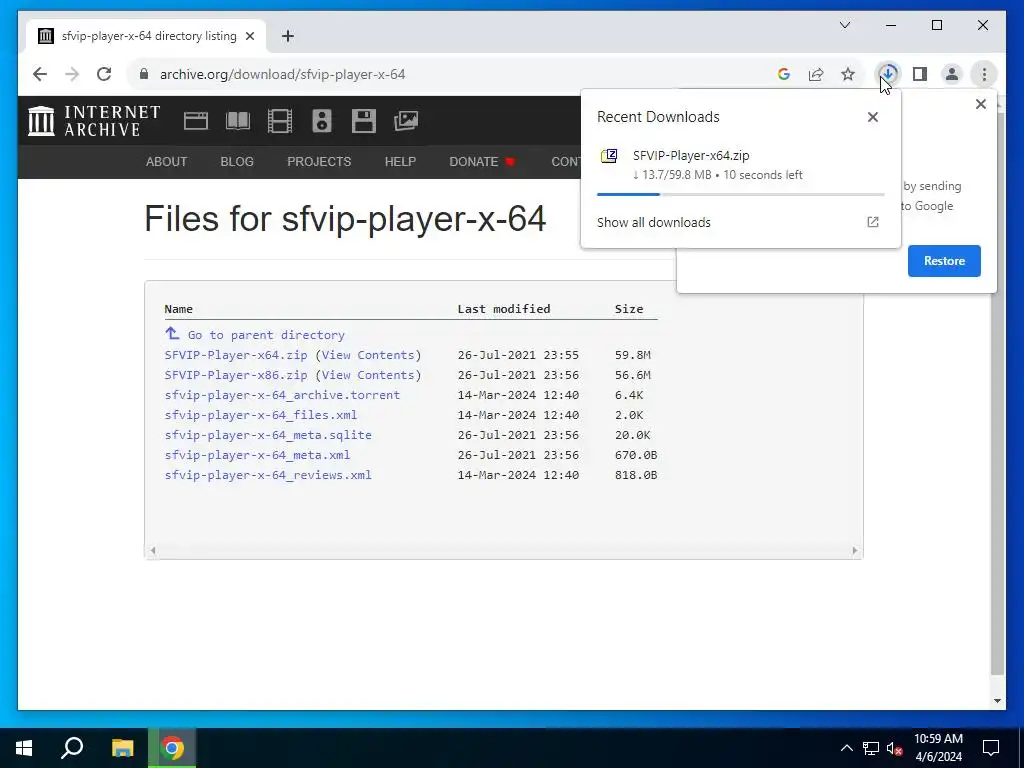Viewport: 1024px width, 768px height.
Task: Open sfvip-player-x-64_reviews.xml
Action: pos(268,475)
